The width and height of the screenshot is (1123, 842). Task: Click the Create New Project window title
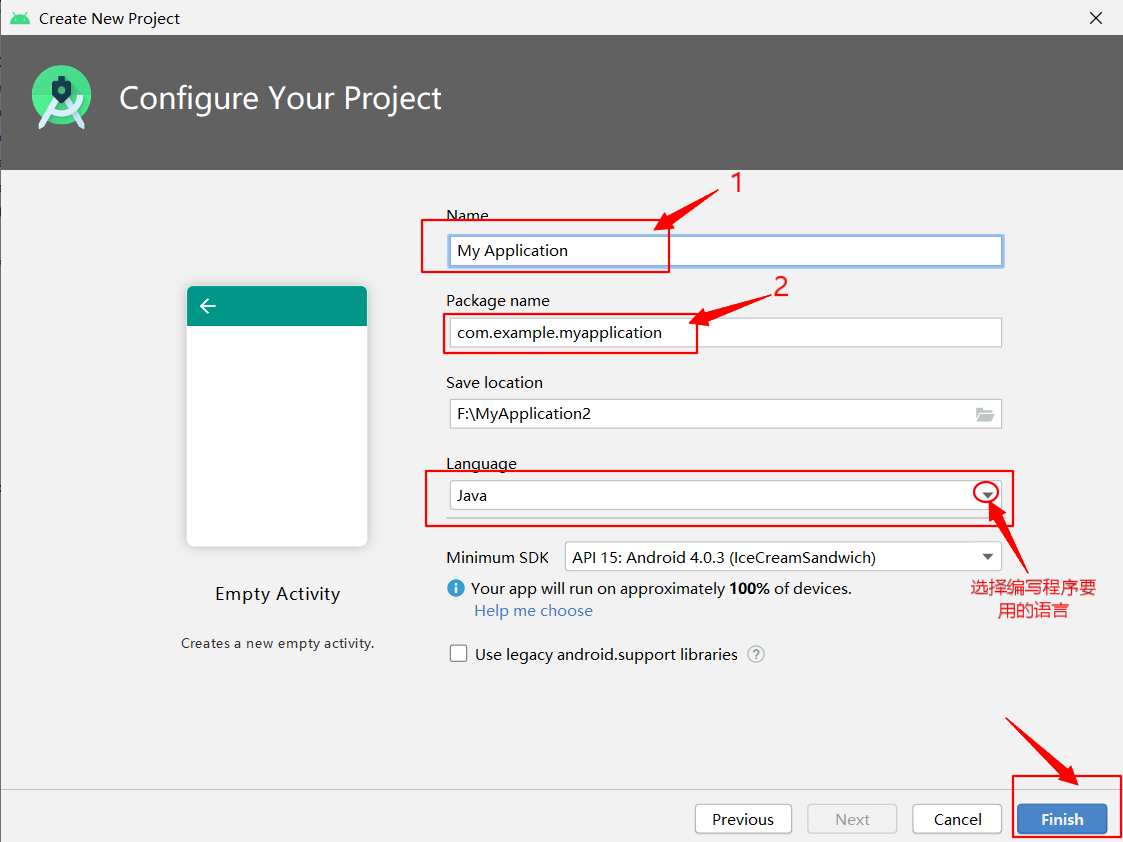click(110, 19)
